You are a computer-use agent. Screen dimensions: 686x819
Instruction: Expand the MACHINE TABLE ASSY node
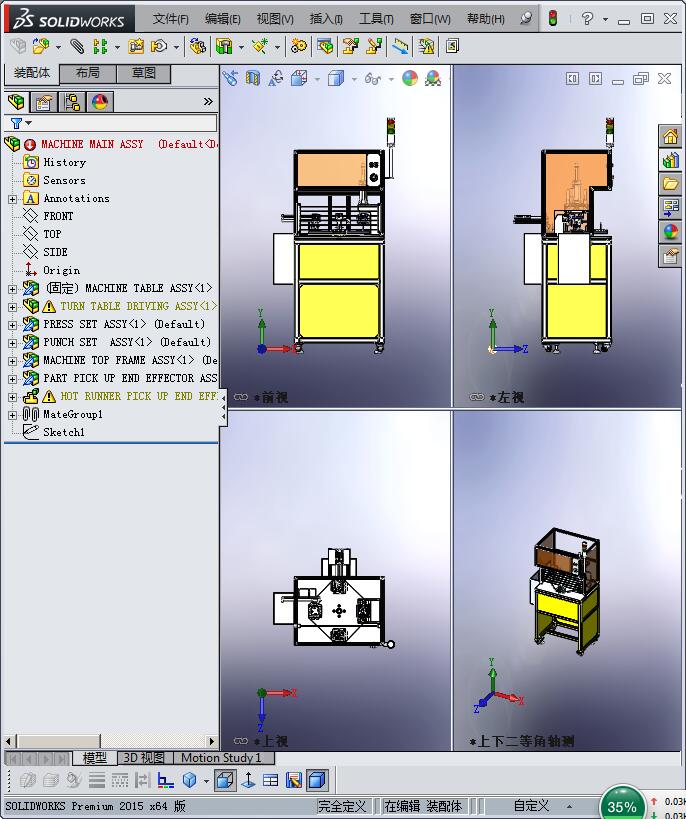12,288
